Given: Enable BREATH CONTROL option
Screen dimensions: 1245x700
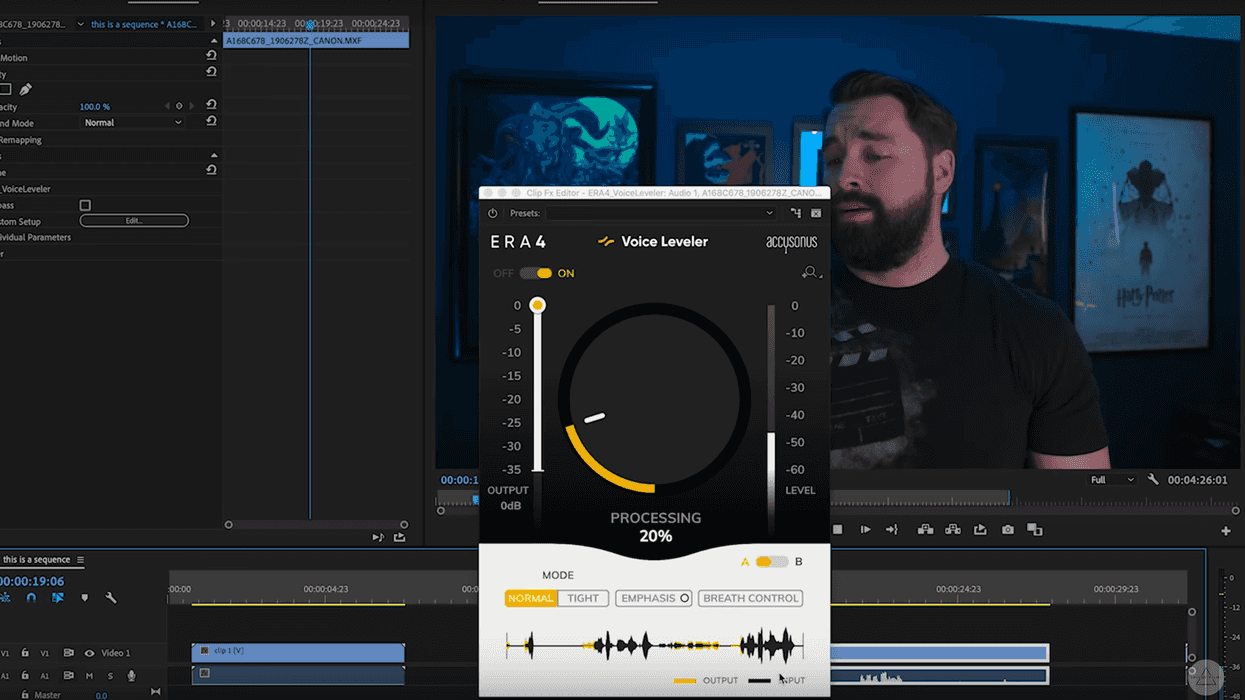Looking at the screenshot, I should pyautogui.click(x=751, y=598).
